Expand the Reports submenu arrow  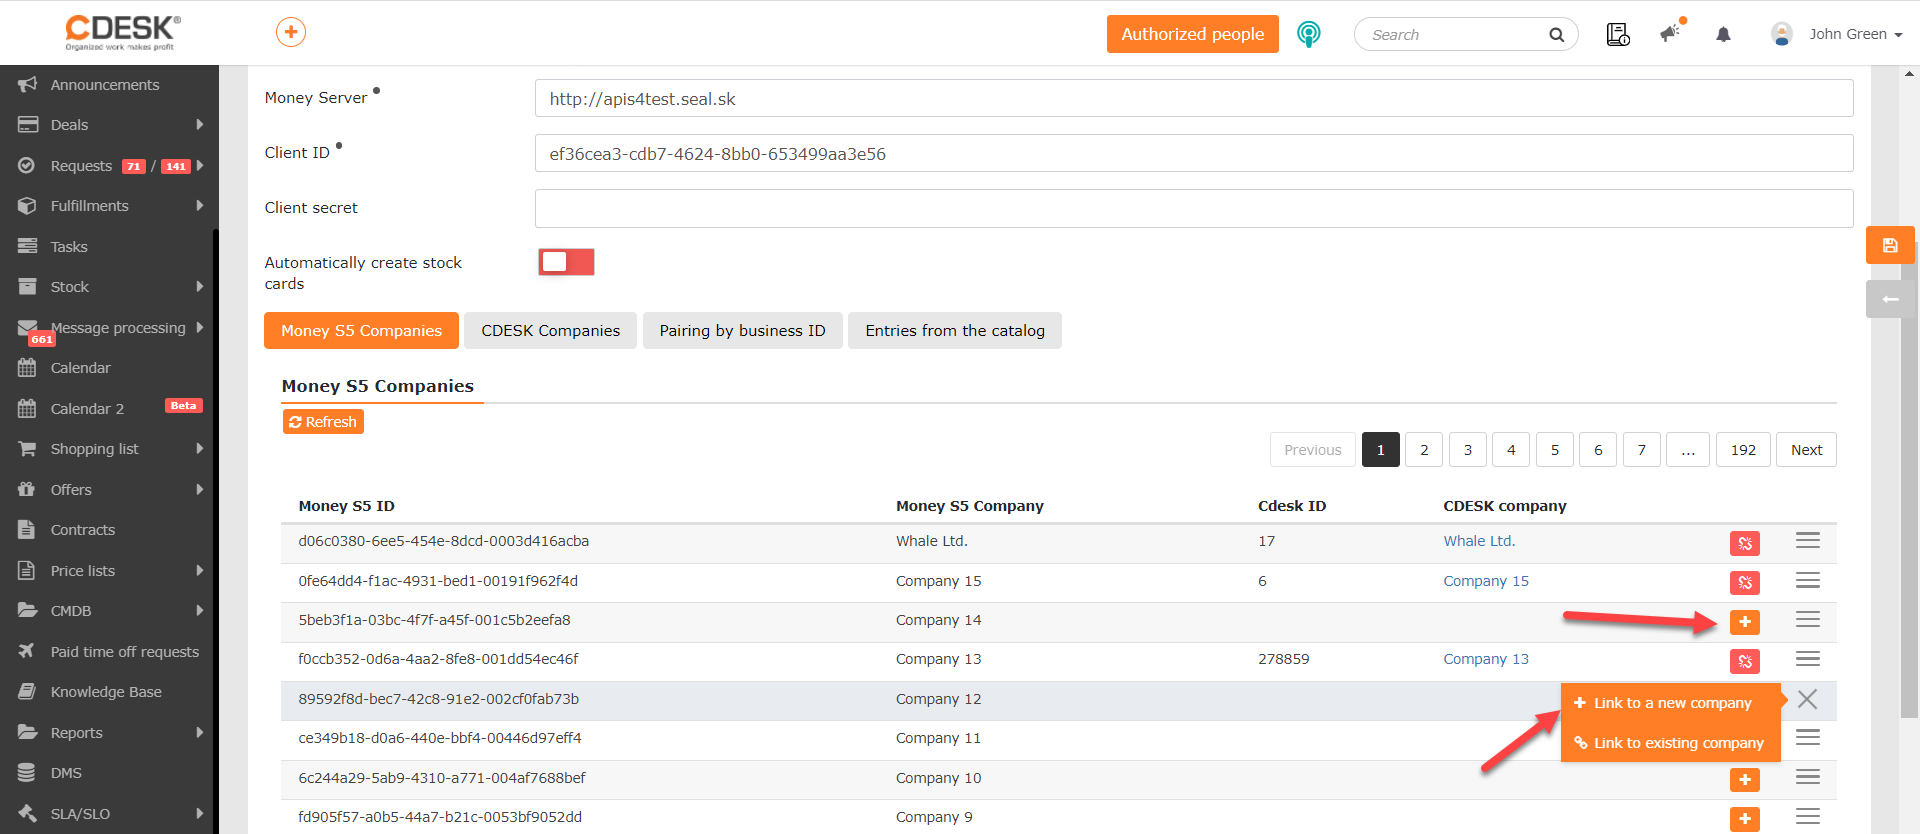coord(200,733)
